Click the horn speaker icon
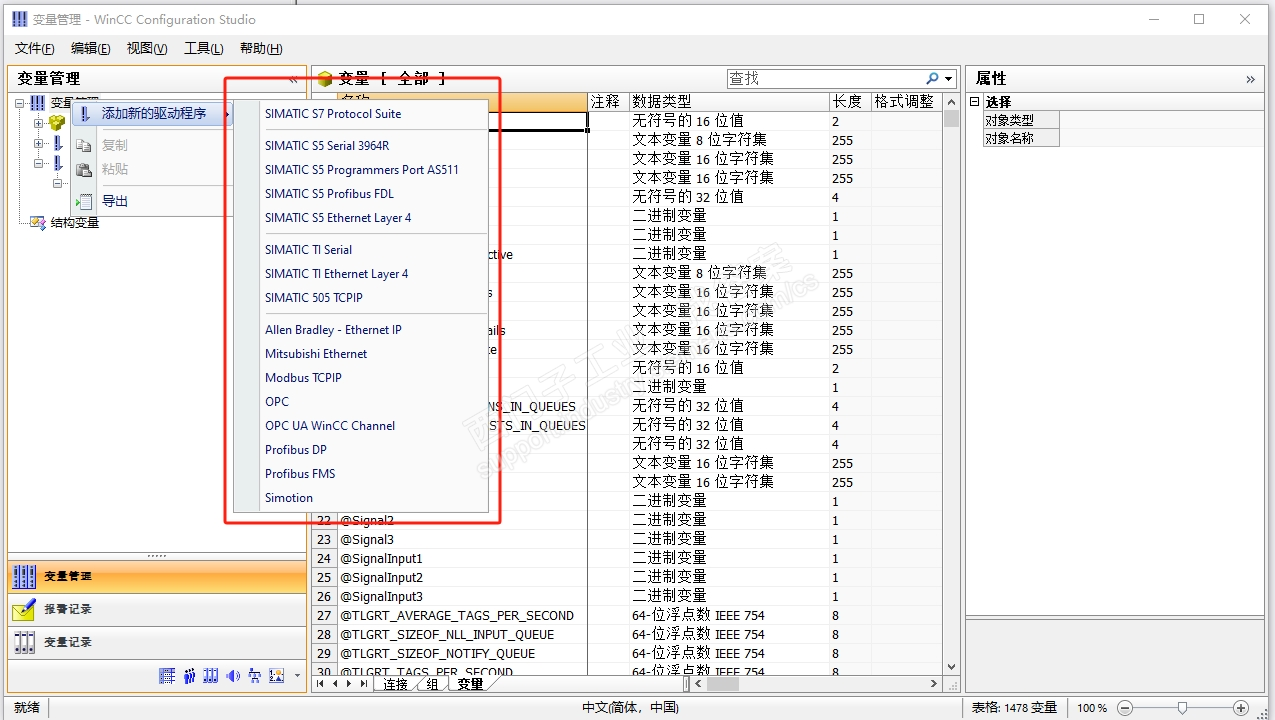 coord(233,676)
